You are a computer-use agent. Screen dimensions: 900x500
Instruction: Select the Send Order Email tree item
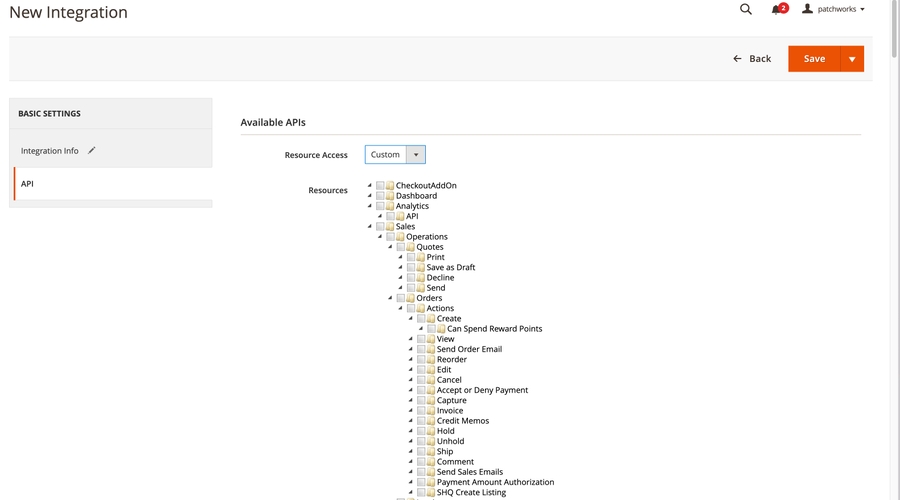[469, 349]
